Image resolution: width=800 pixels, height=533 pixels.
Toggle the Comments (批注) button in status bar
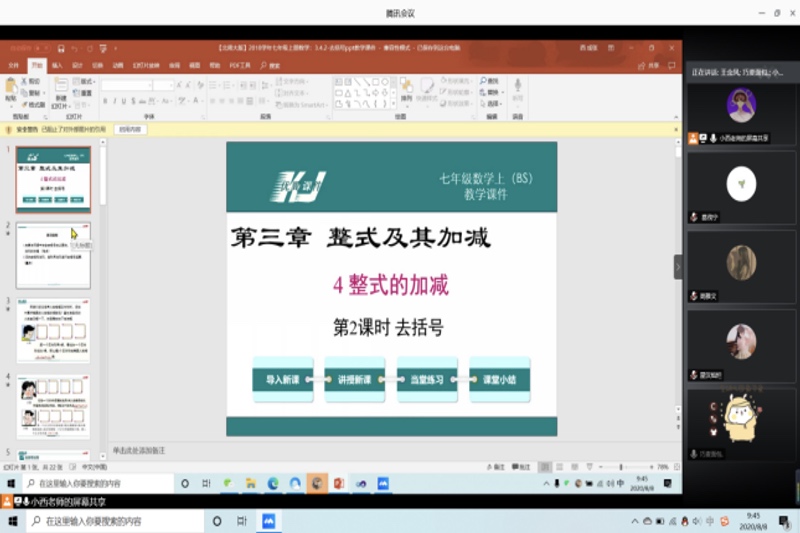521,467
